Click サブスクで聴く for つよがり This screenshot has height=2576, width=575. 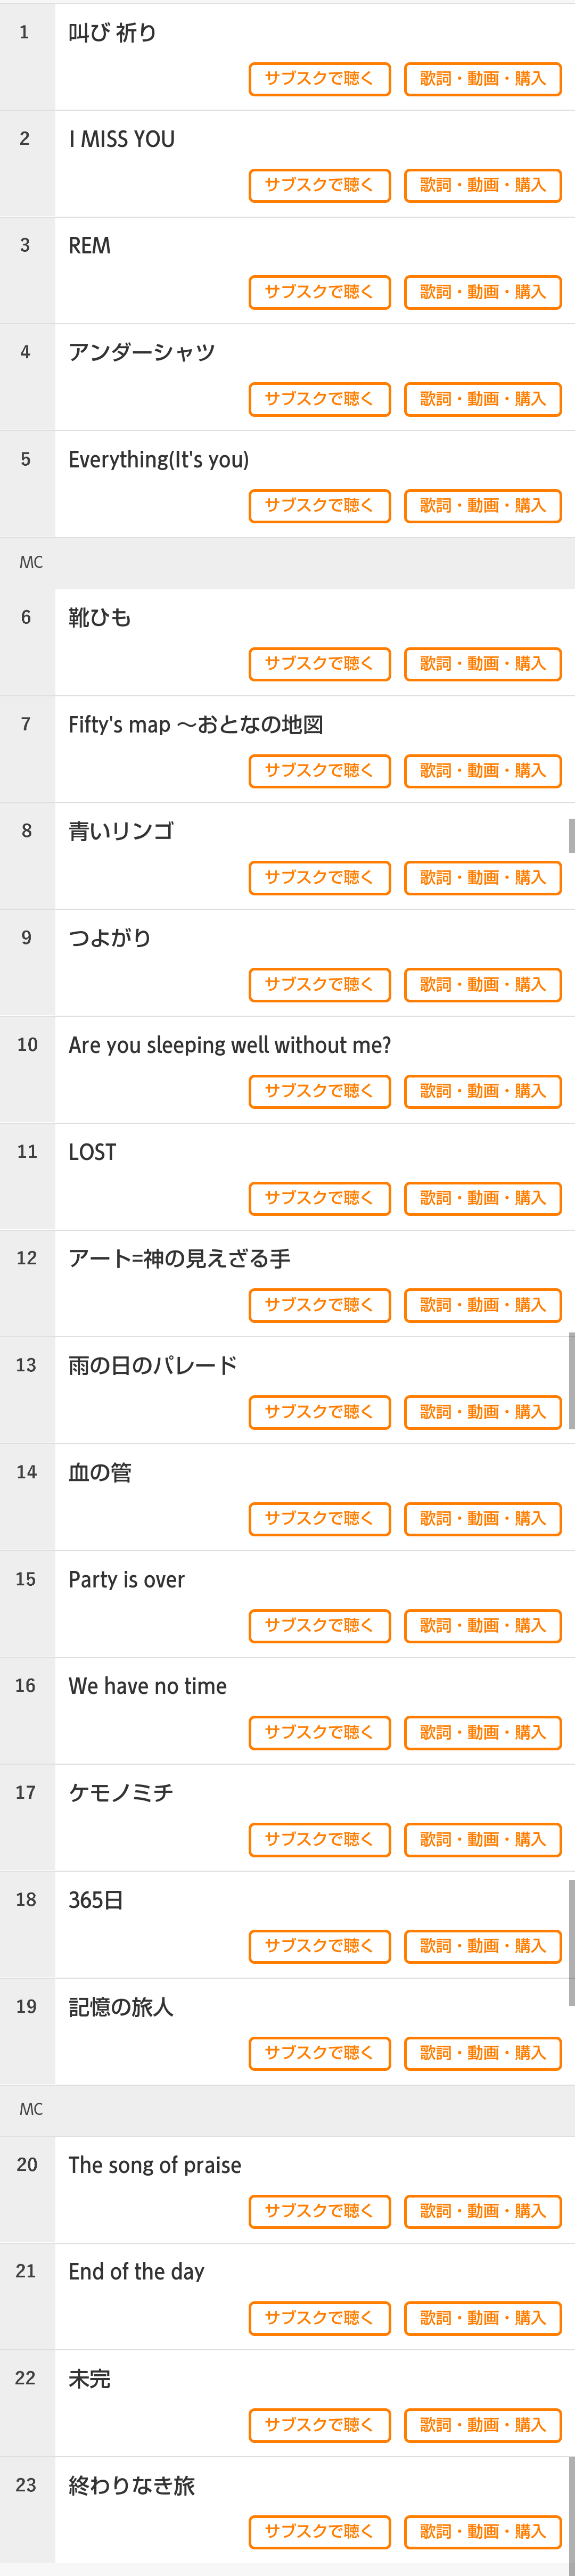click(319, 985)
